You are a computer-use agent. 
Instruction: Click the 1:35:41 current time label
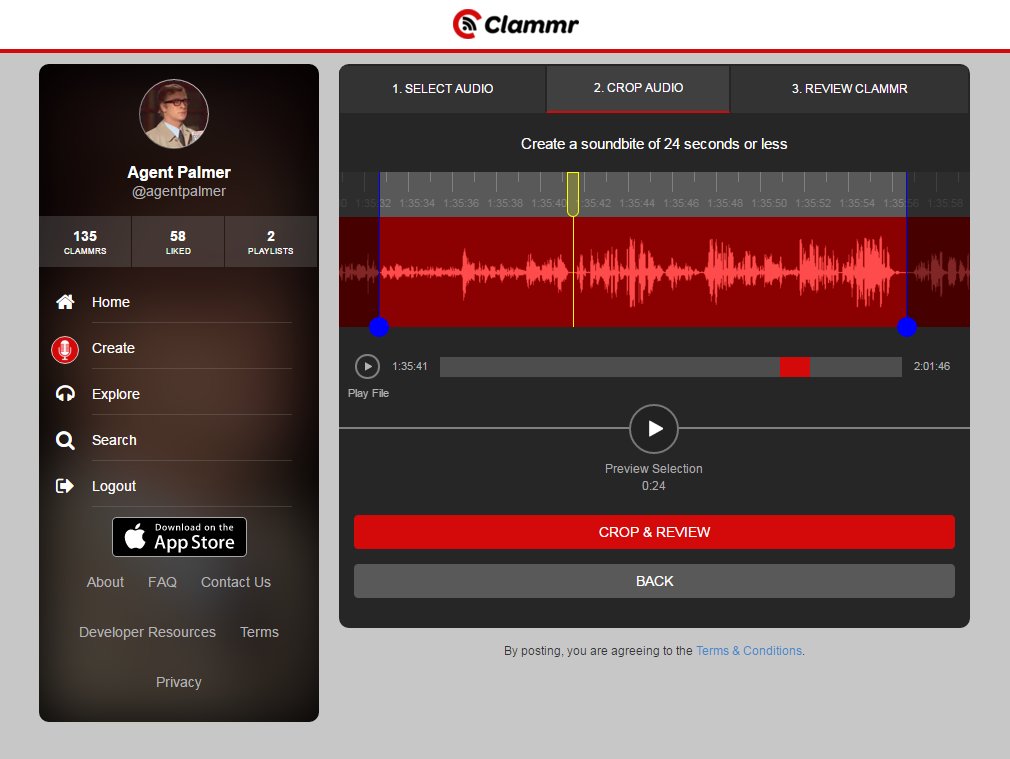coord(410,366)
